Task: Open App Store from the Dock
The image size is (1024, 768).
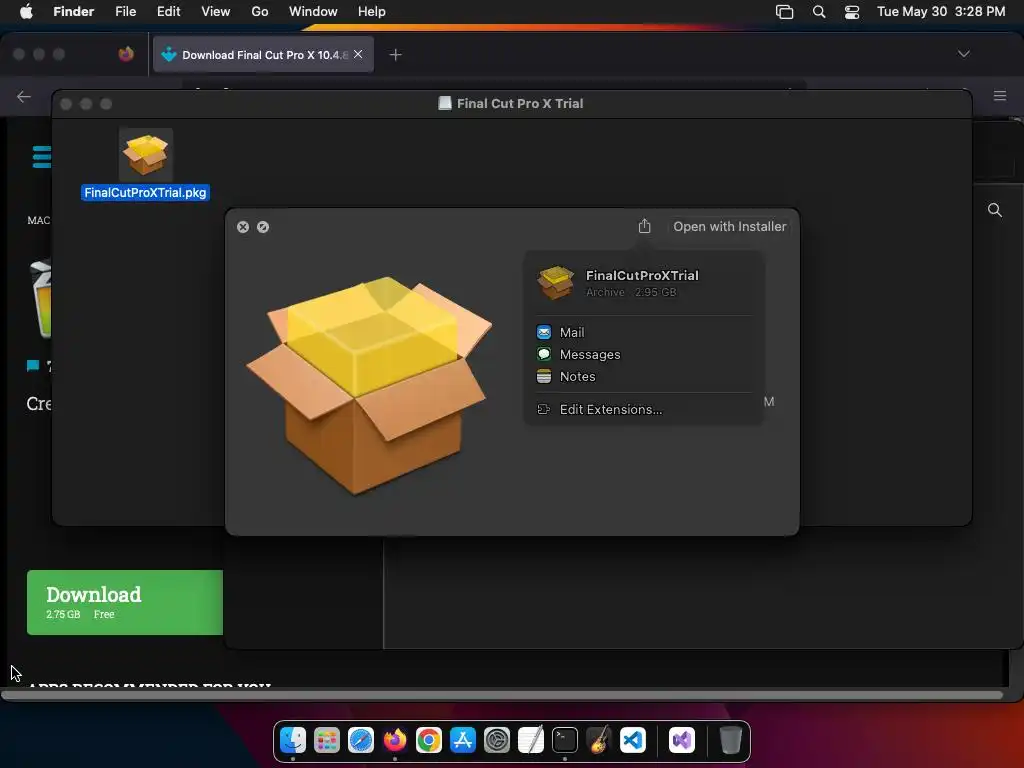Action: (x=462, y=741)
